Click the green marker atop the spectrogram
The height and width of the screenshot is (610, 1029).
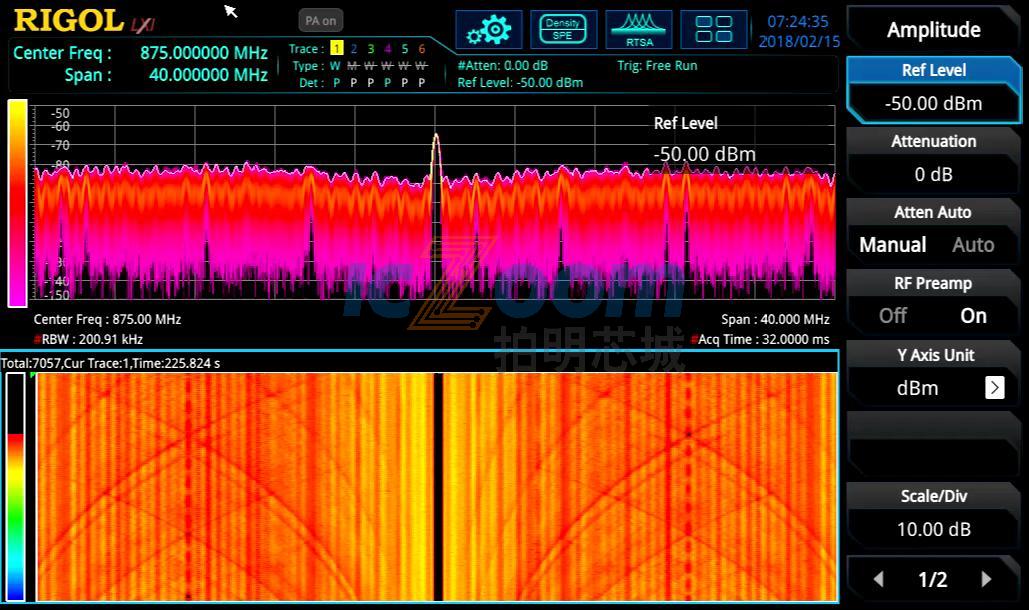click(33, 375)
